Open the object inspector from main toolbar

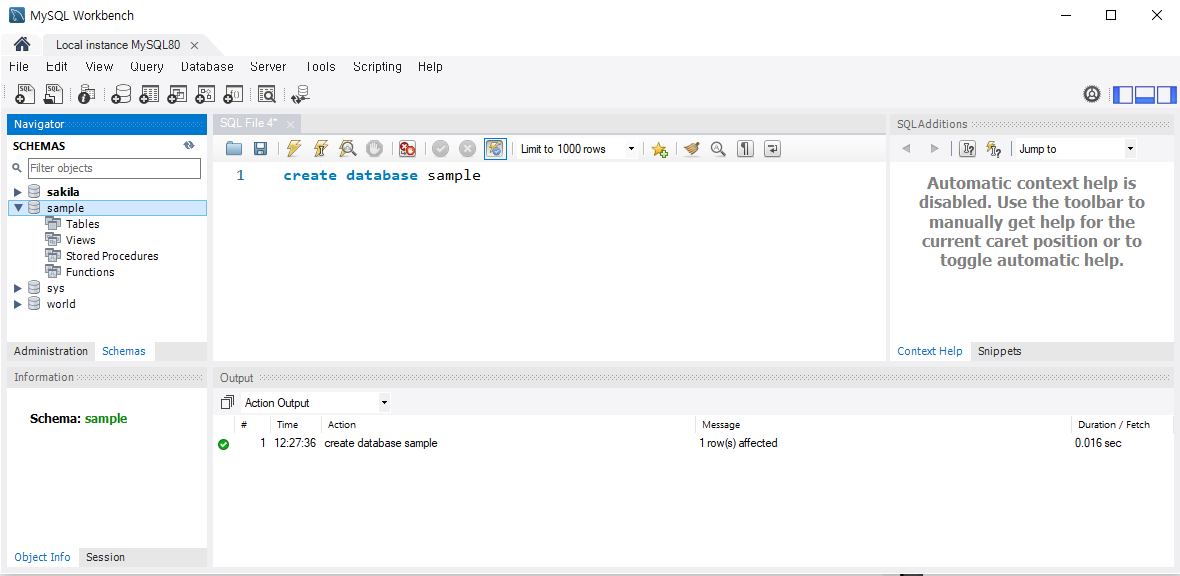87,94
